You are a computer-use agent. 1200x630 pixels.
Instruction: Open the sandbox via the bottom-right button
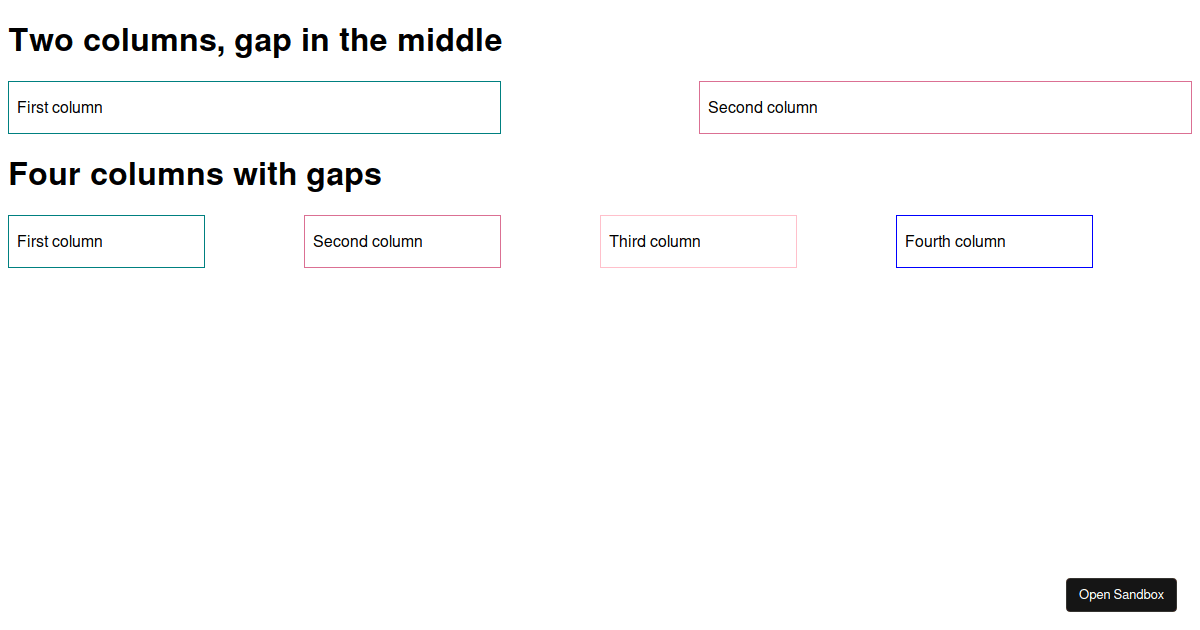tap(1121, 594)
